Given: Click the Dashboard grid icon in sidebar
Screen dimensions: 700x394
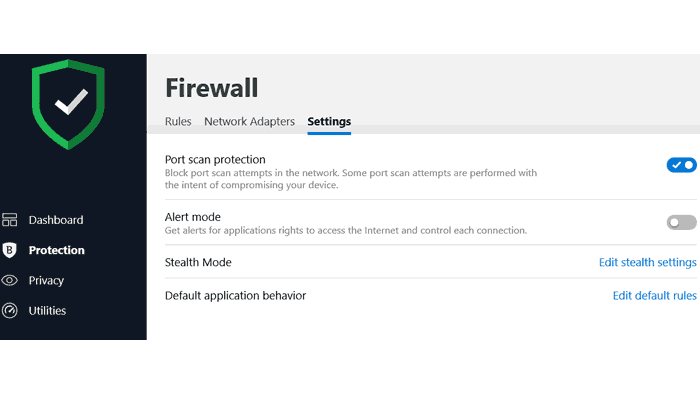Looking at the screenshot, I should point(9,220).
